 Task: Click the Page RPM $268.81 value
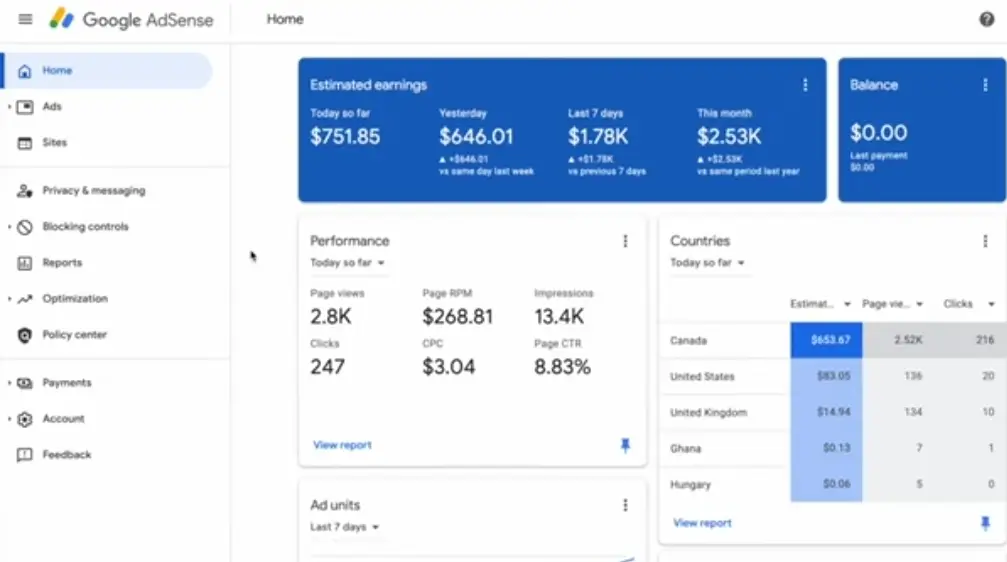coord(457,316)
